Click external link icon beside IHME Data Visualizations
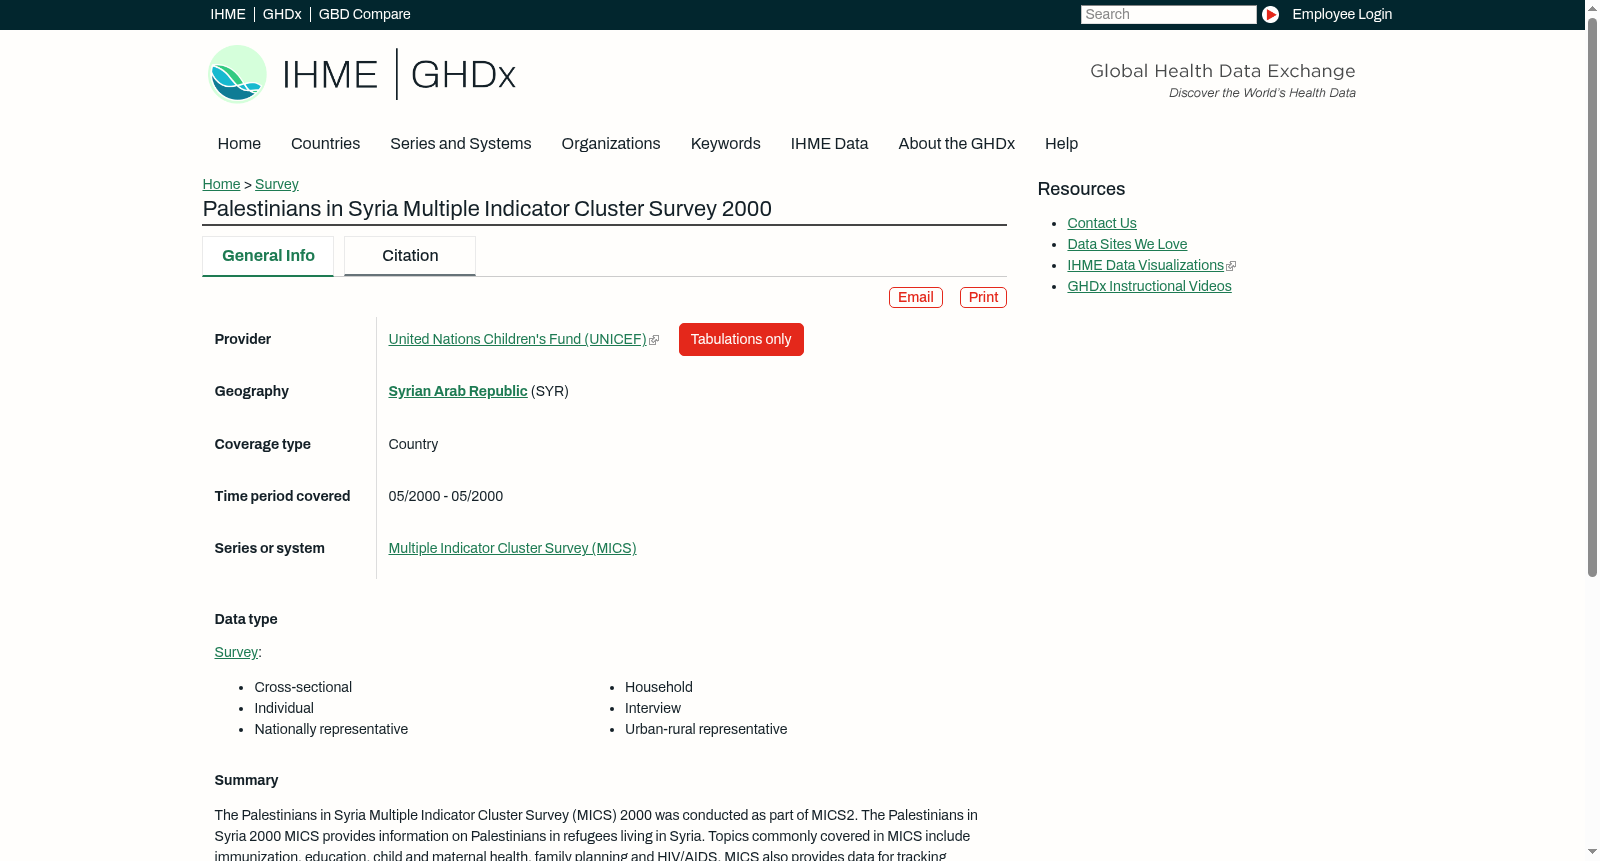Viewport: 1600px width, 861px height. pyautogui.click(x=1231, y=266)
